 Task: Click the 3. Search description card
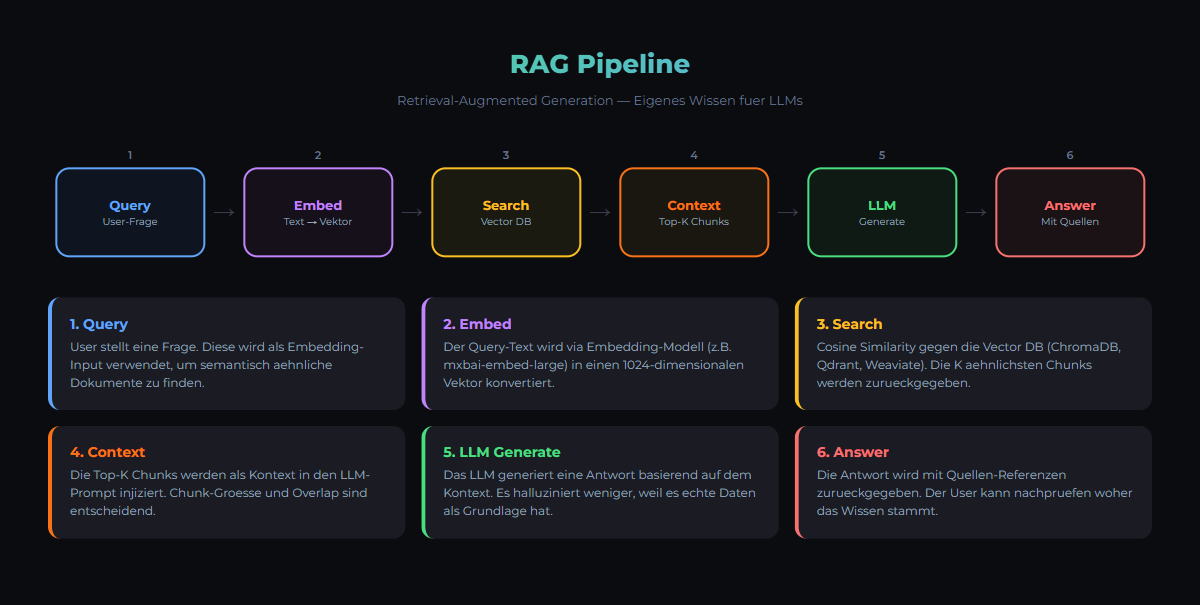973,353
